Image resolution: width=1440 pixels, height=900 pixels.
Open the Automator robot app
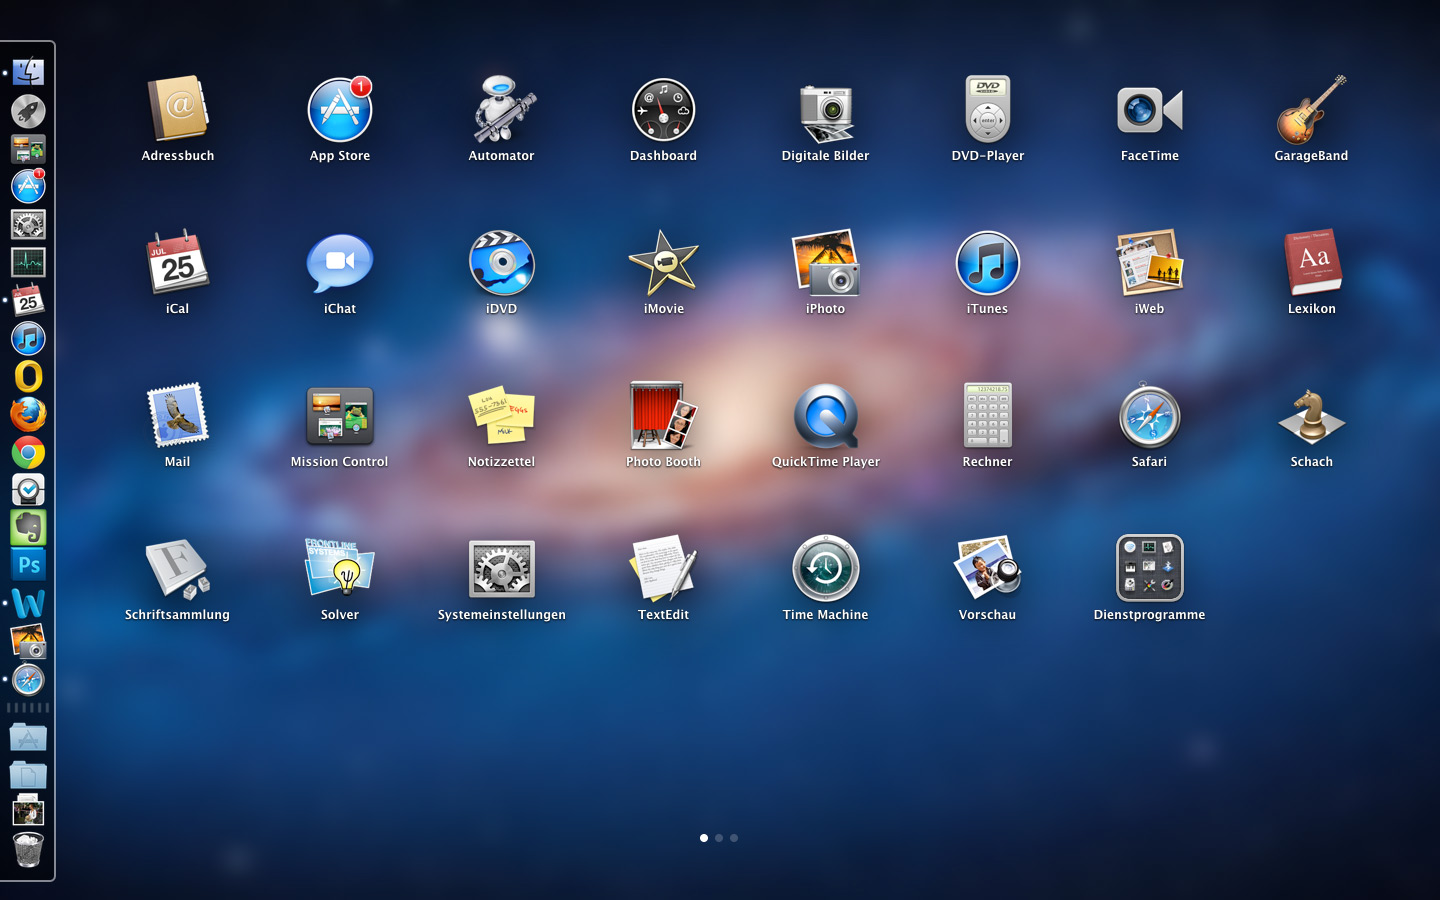[502, 109]
